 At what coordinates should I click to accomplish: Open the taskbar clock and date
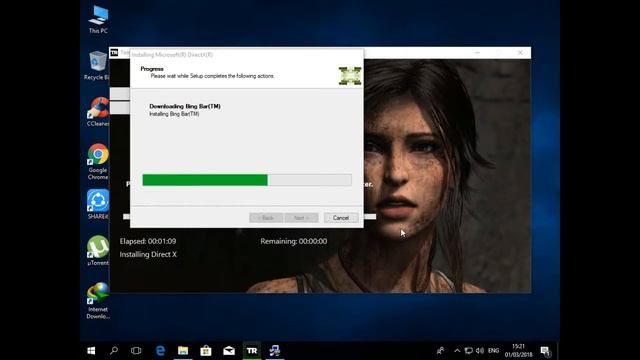click(x=518, y=351)
